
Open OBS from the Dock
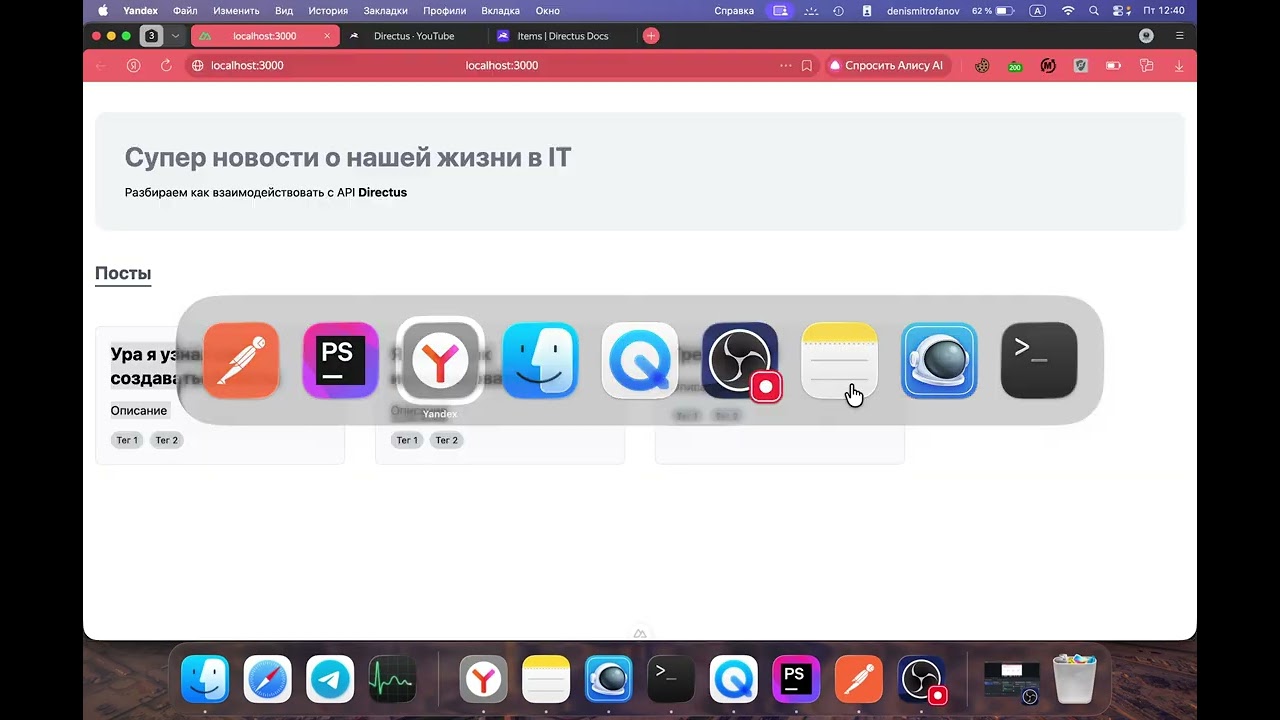[x=922, y=680]
